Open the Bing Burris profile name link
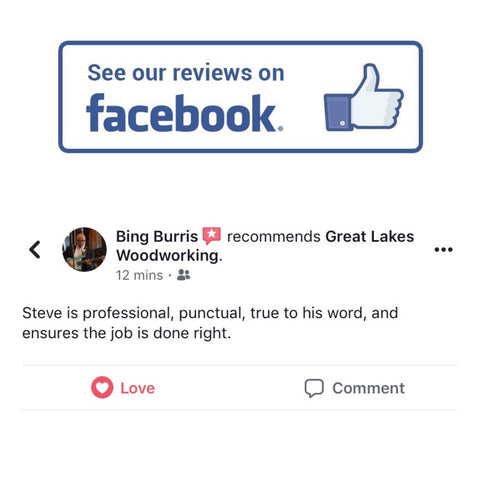The image size is (480, 480). (157, 237)
